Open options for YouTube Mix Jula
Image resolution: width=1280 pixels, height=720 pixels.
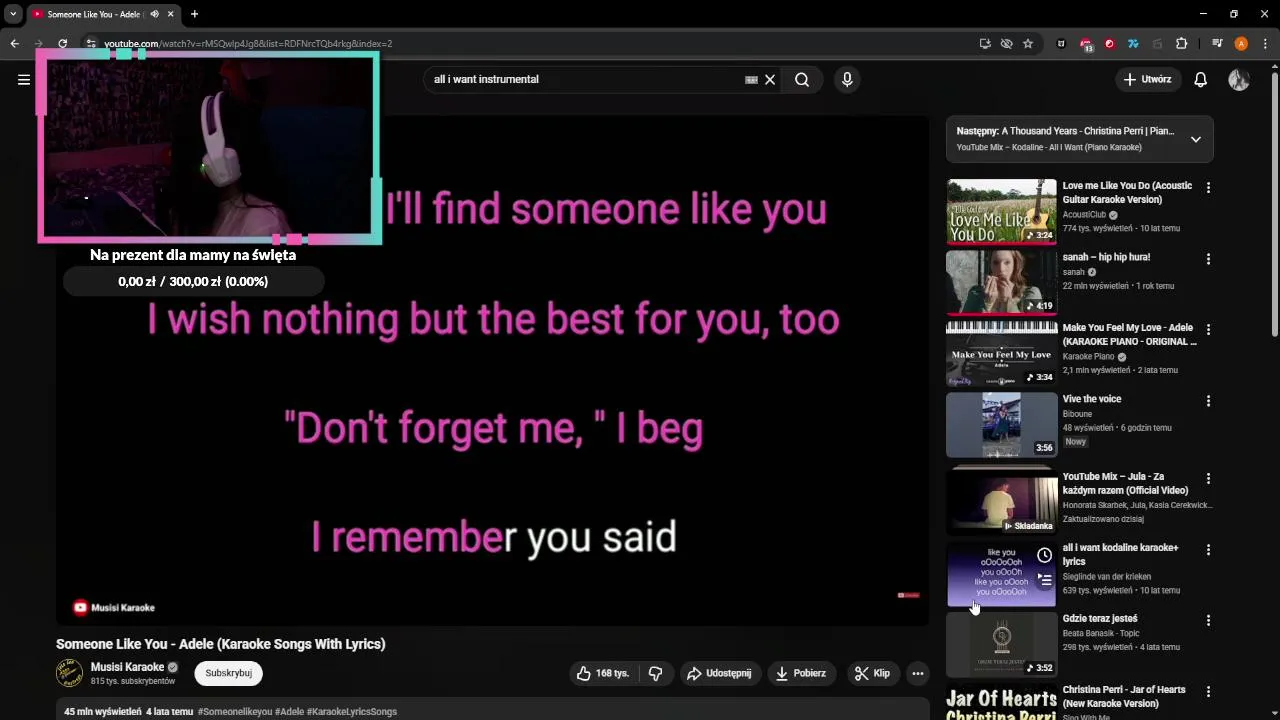1208,479
